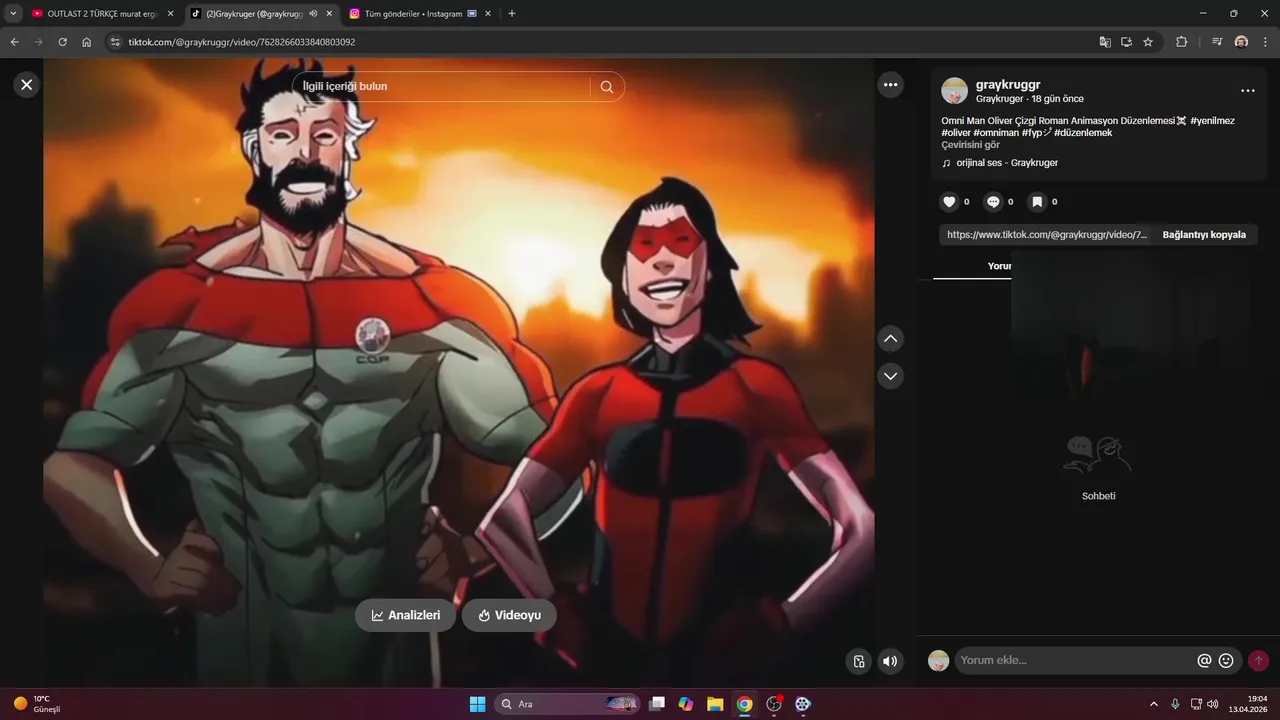
Task: Focus the Yorum ekle comment field
Action: pos(1075,660)
